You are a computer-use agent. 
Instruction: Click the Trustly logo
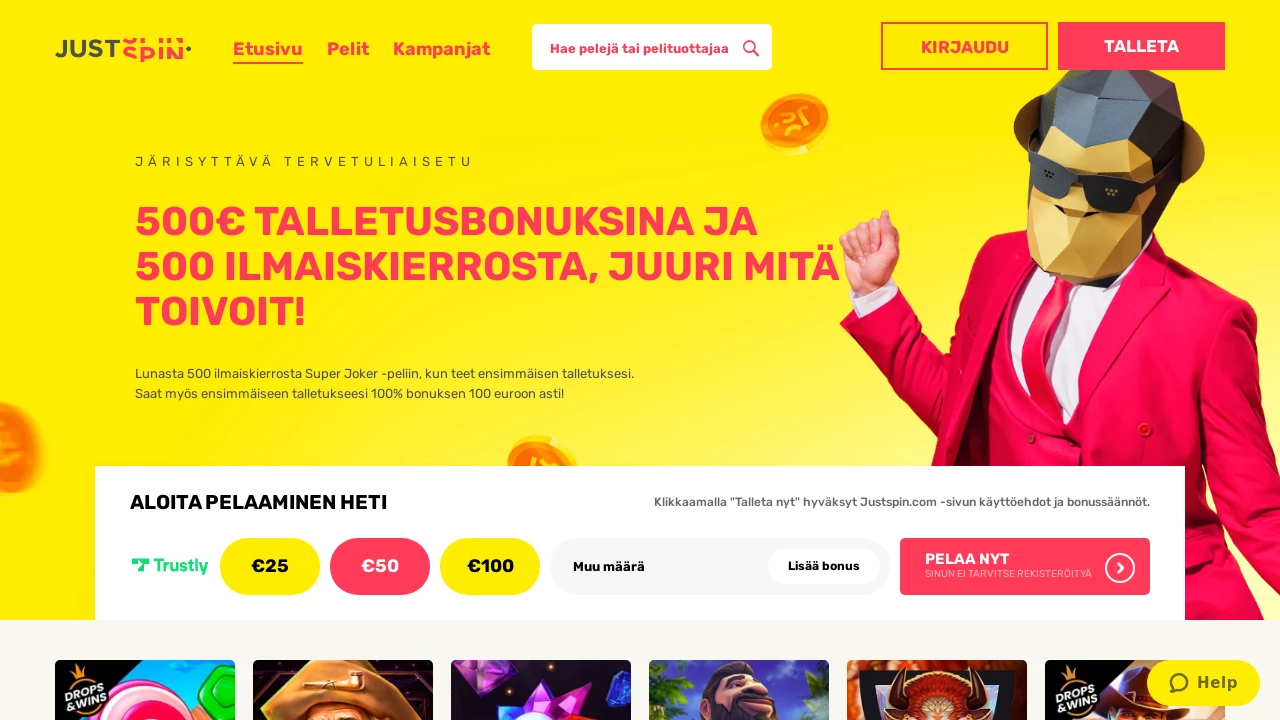(x=170, y=566)
